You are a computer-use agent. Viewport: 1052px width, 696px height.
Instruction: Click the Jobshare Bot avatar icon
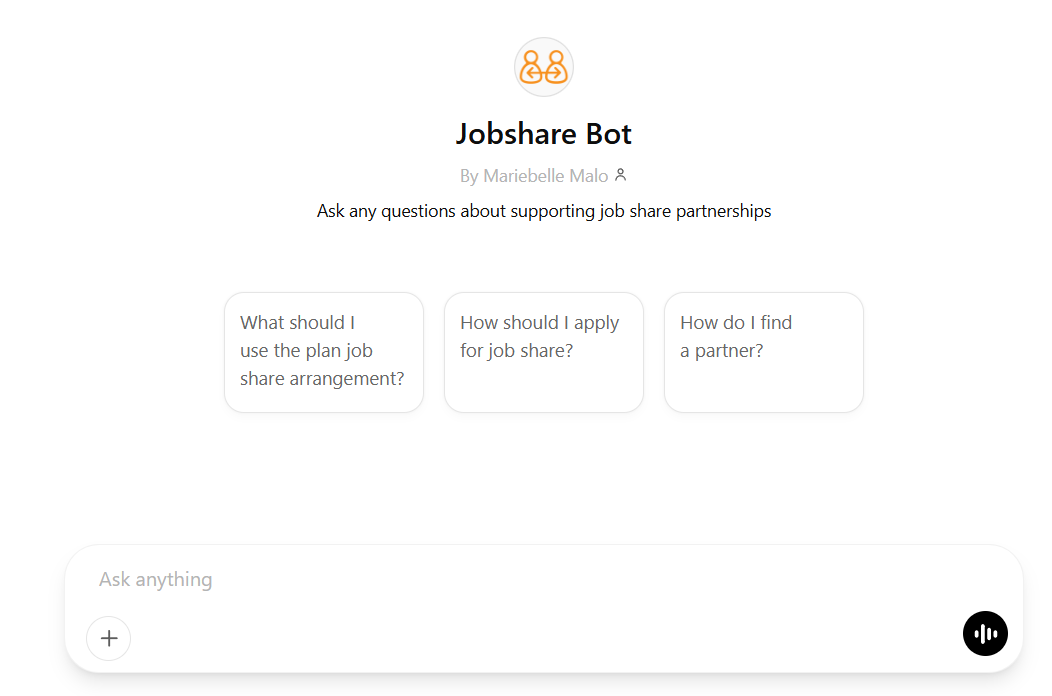[x=543, y=67]
